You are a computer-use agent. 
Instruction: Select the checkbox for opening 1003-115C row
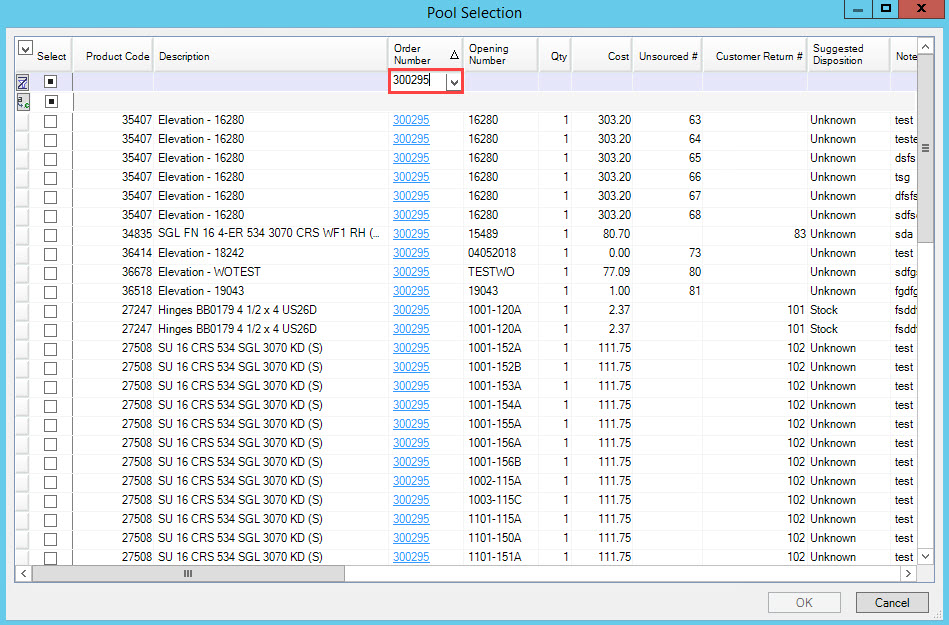(x=51, y=501)
